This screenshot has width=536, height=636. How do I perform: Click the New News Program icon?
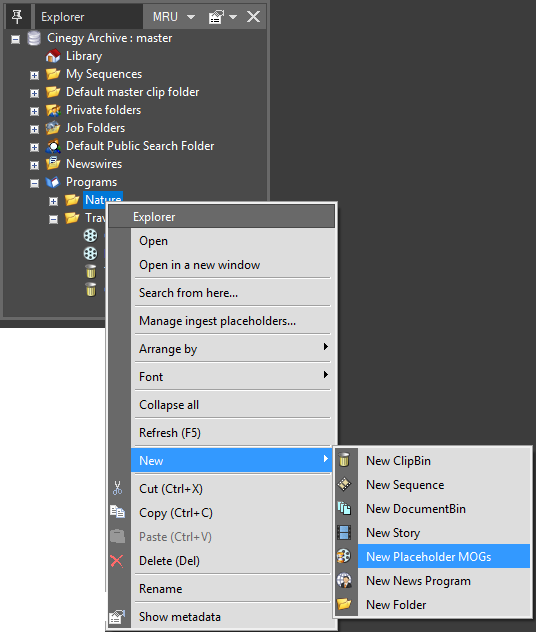[x=344, y=580]
